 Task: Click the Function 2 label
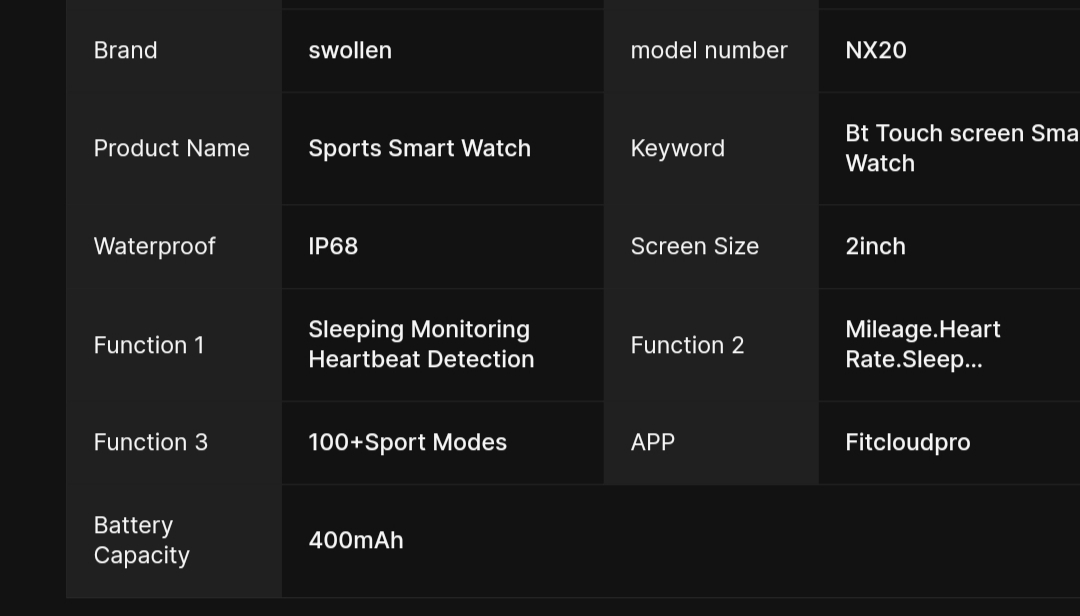point(687,345)
